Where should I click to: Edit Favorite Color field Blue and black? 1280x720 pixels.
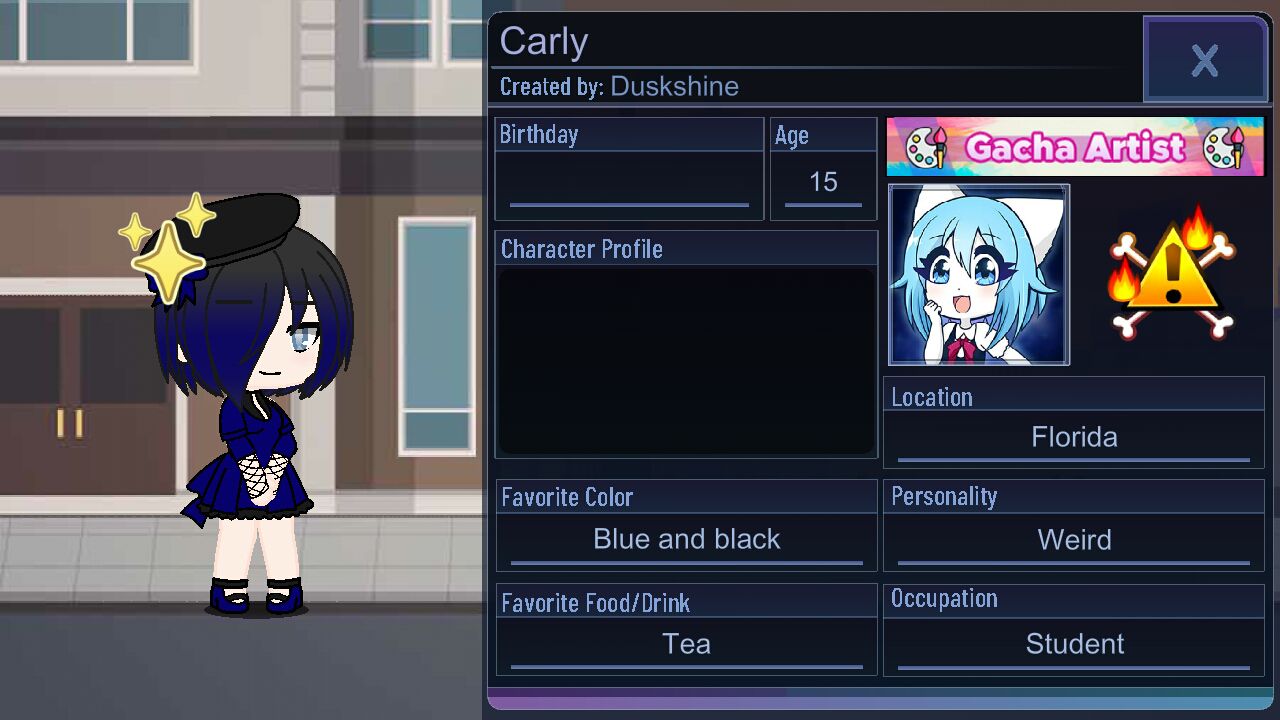(686, 540)
